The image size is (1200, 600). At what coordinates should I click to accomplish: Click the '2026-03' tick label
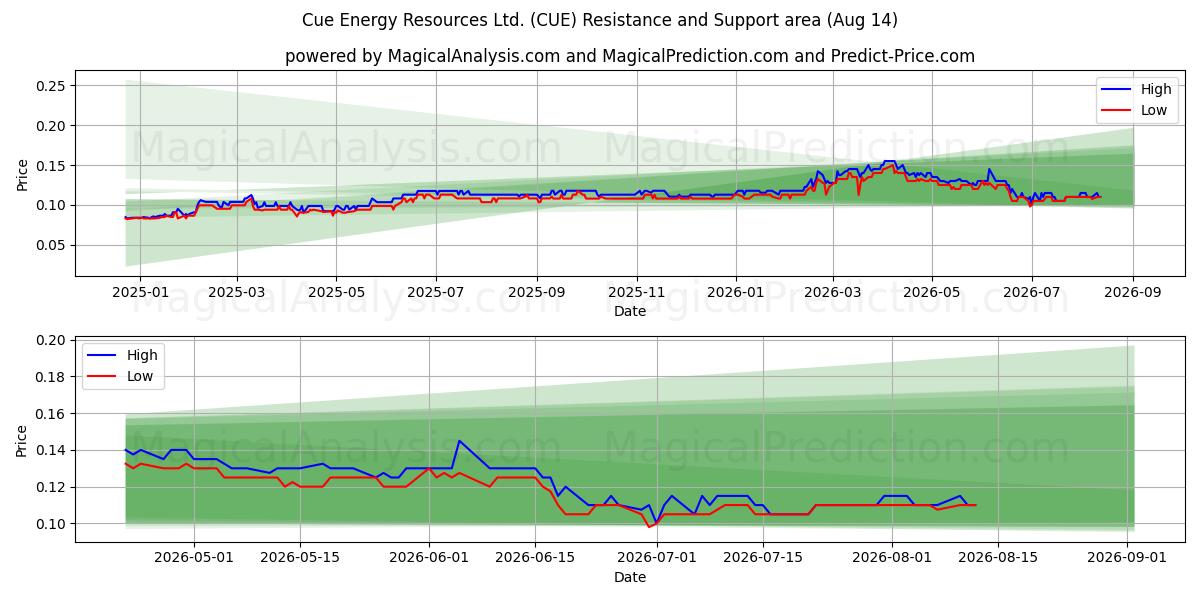(833, 291)
